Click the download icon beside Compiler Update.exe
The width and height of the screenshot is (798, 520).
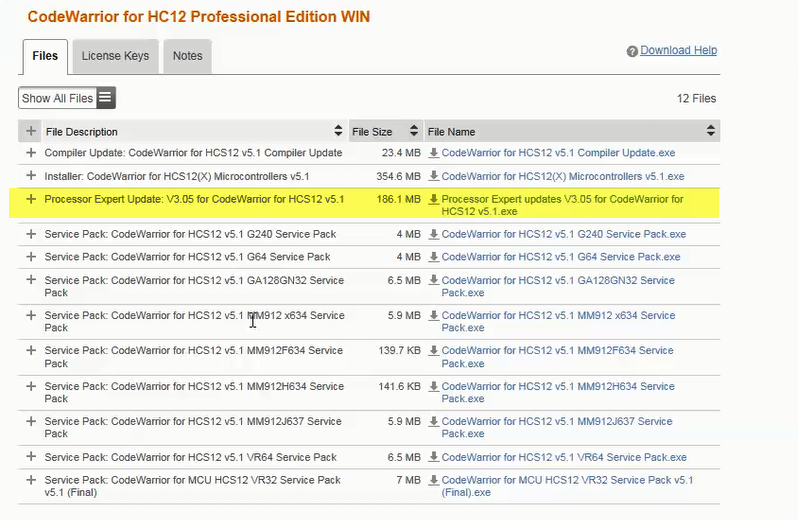pyautogui.click(x=434, y=153)
